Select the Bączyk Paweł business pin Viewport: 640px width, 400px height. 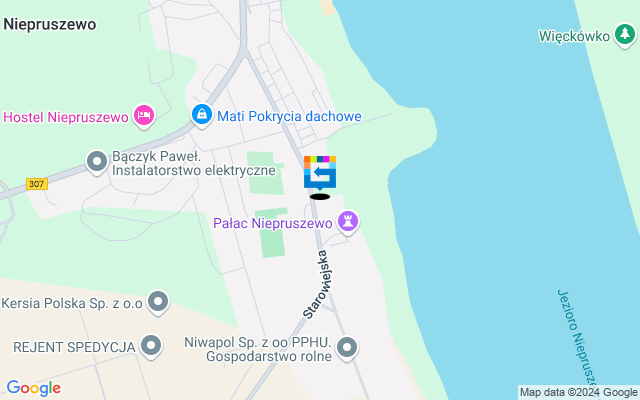97,162
